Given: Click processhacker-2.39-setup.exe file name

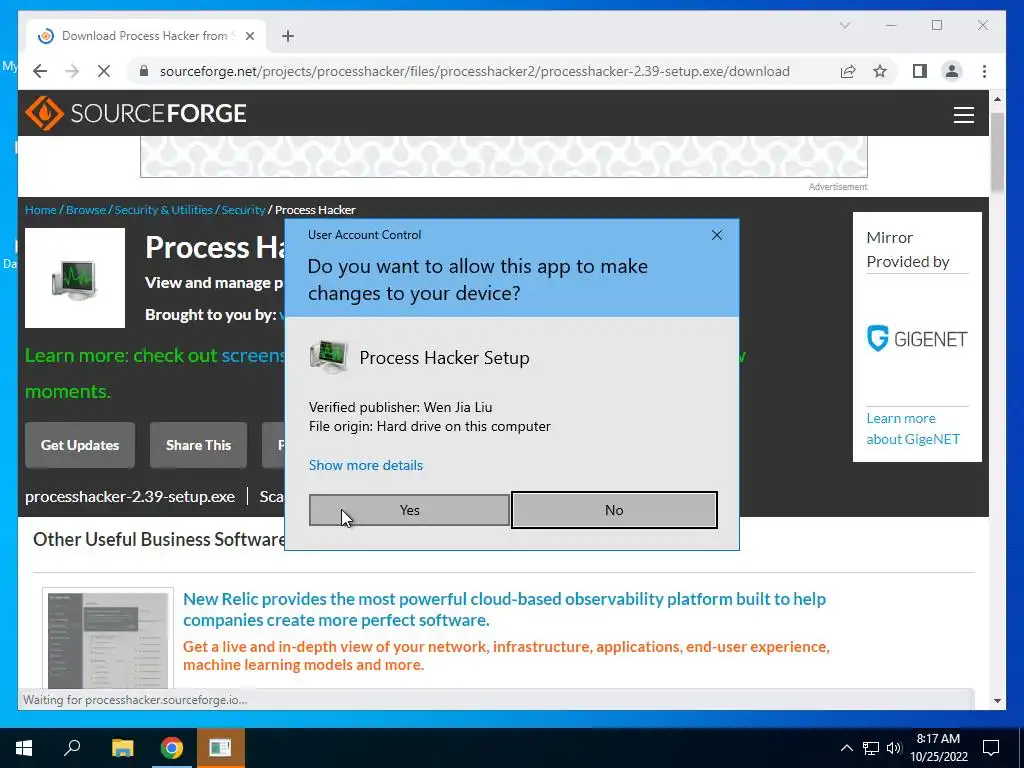Looking at the screenshot, I should pyautogui.click(x=130, y=496).
